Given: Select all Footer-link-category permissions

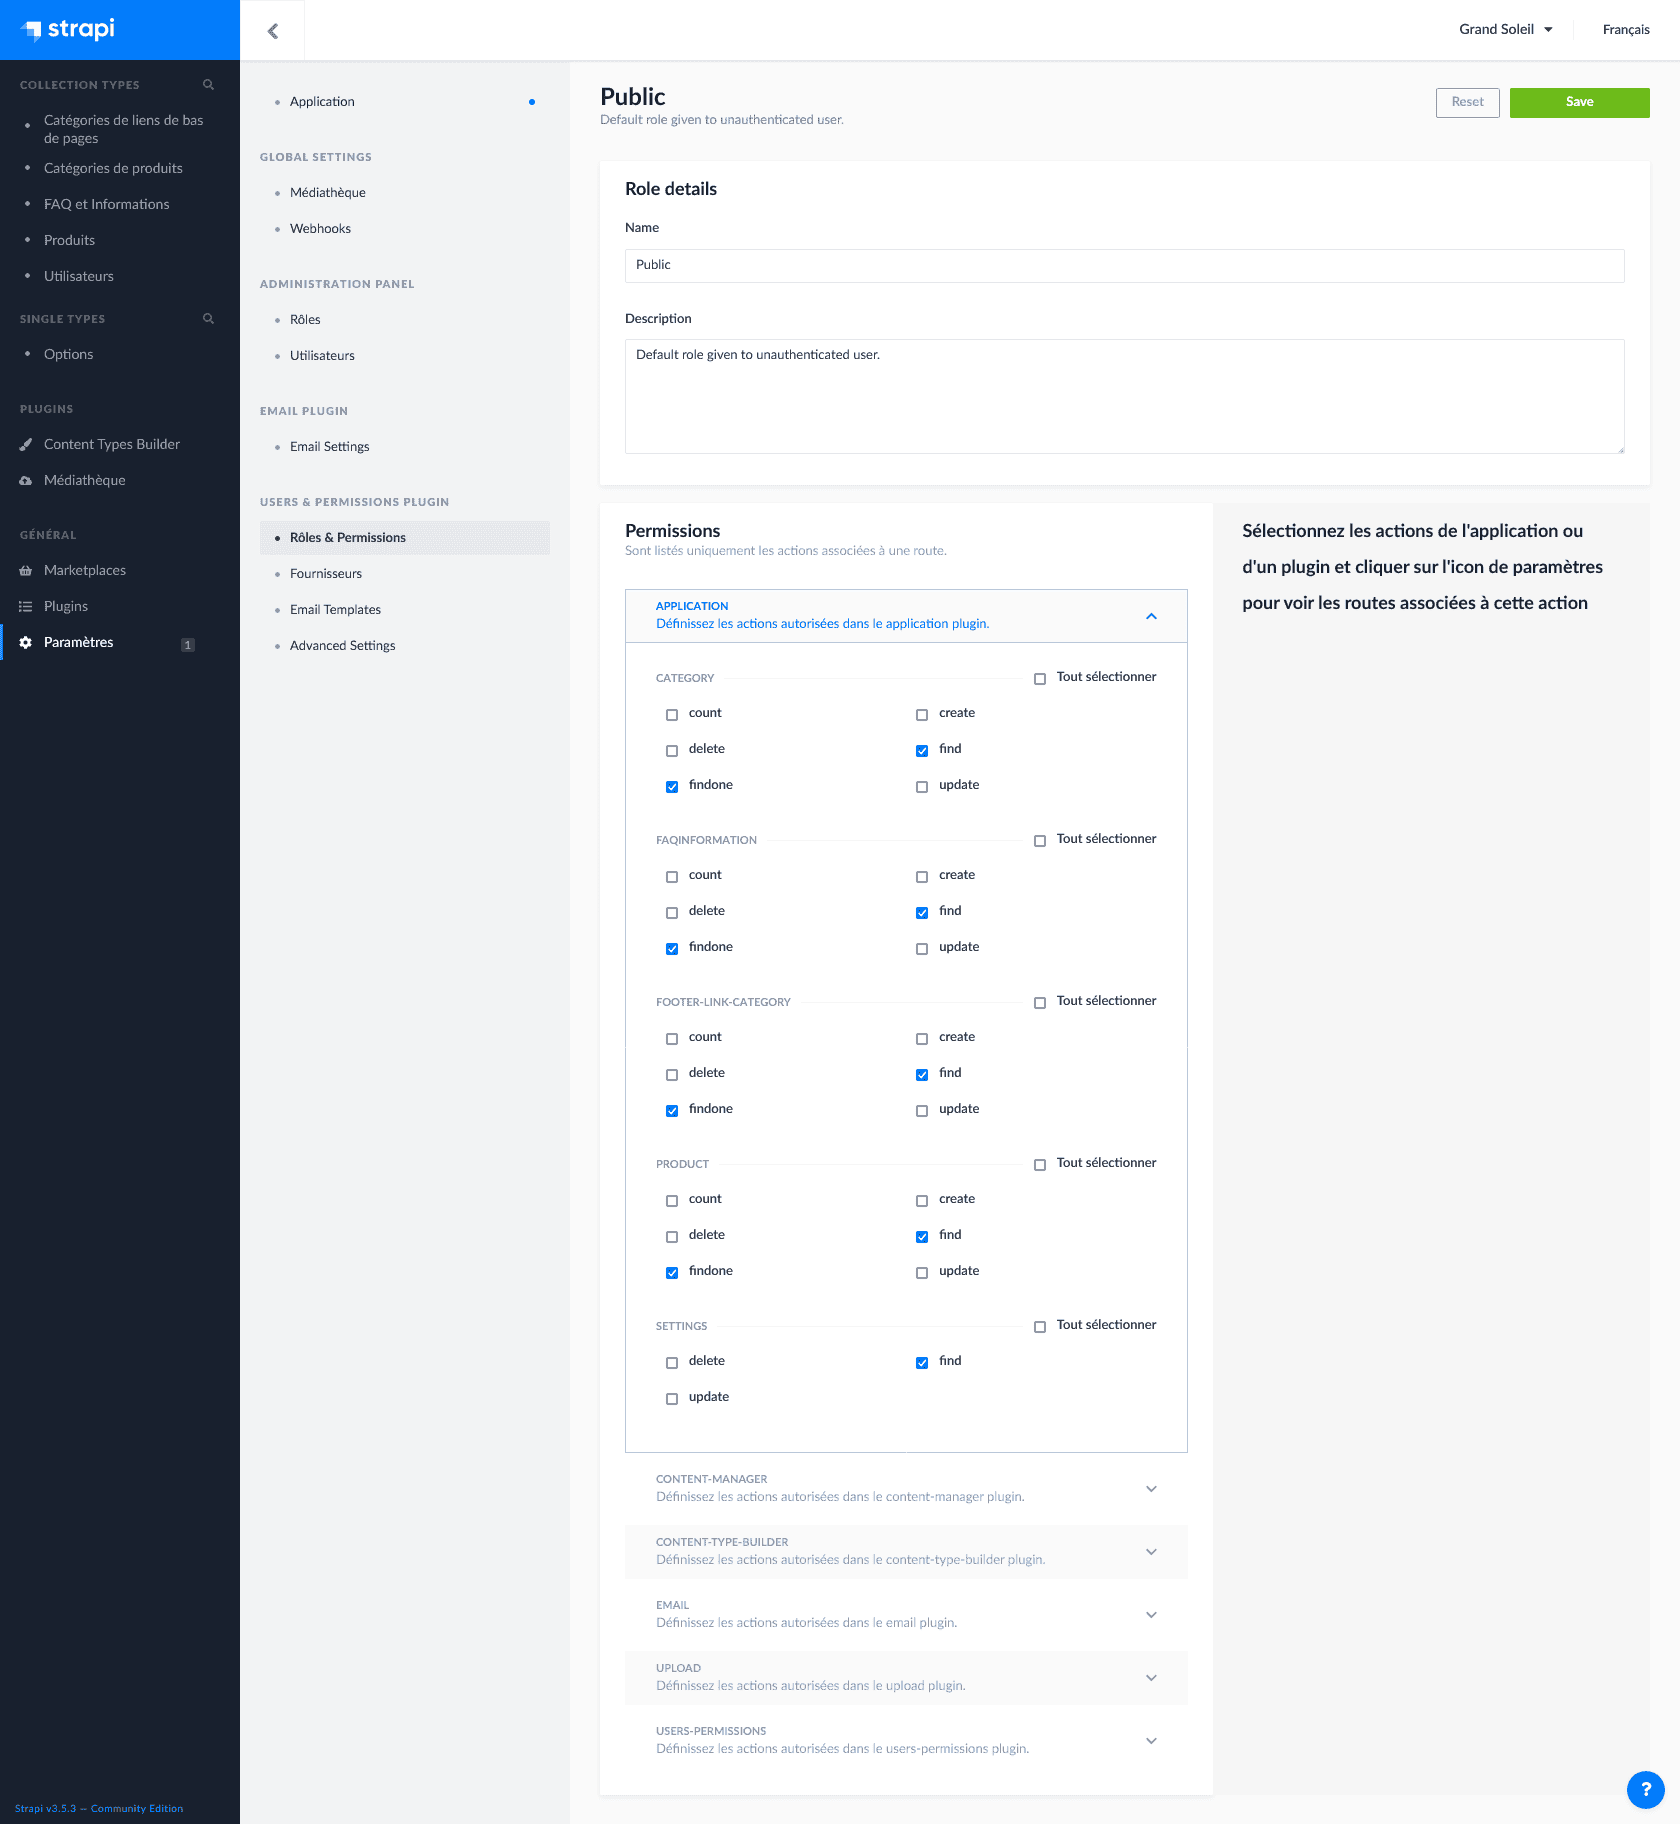Looking at the screenshot, I should pos(1040,1002).
